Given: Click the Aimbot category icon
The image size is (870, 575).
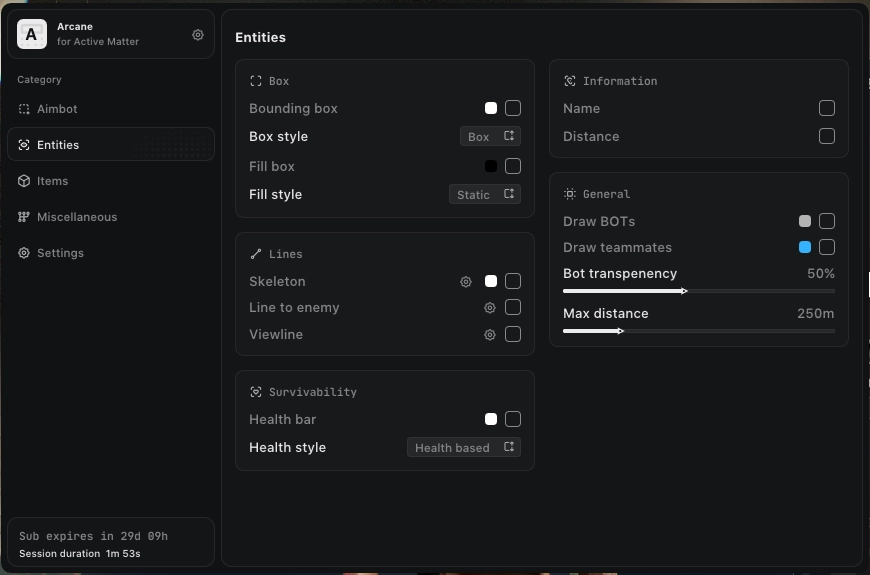Looking at the screenshot, I should coord(24,109).
